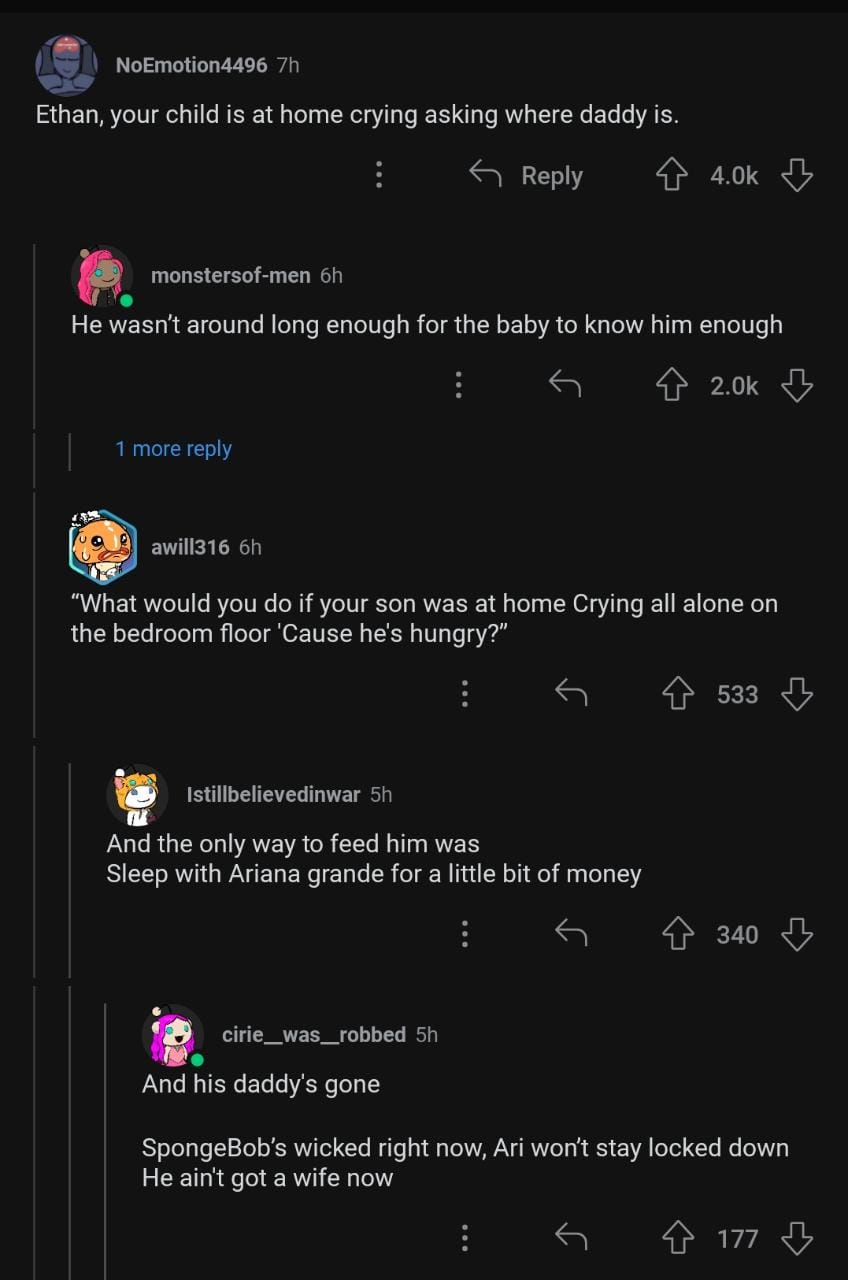The image size is (848, 1280).
Task: Downvote cirie__was__robbed's comment
Action: pos(797,1239)
